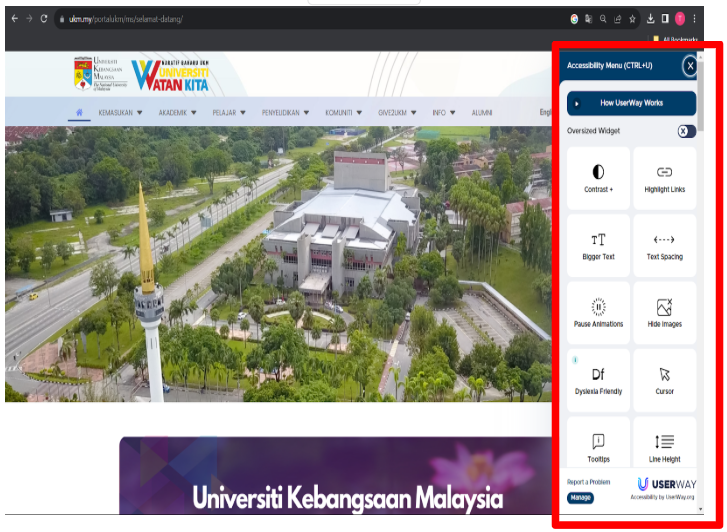Close the Accessibility Menu panel
The image size is (727, 532).
point(689,66)
